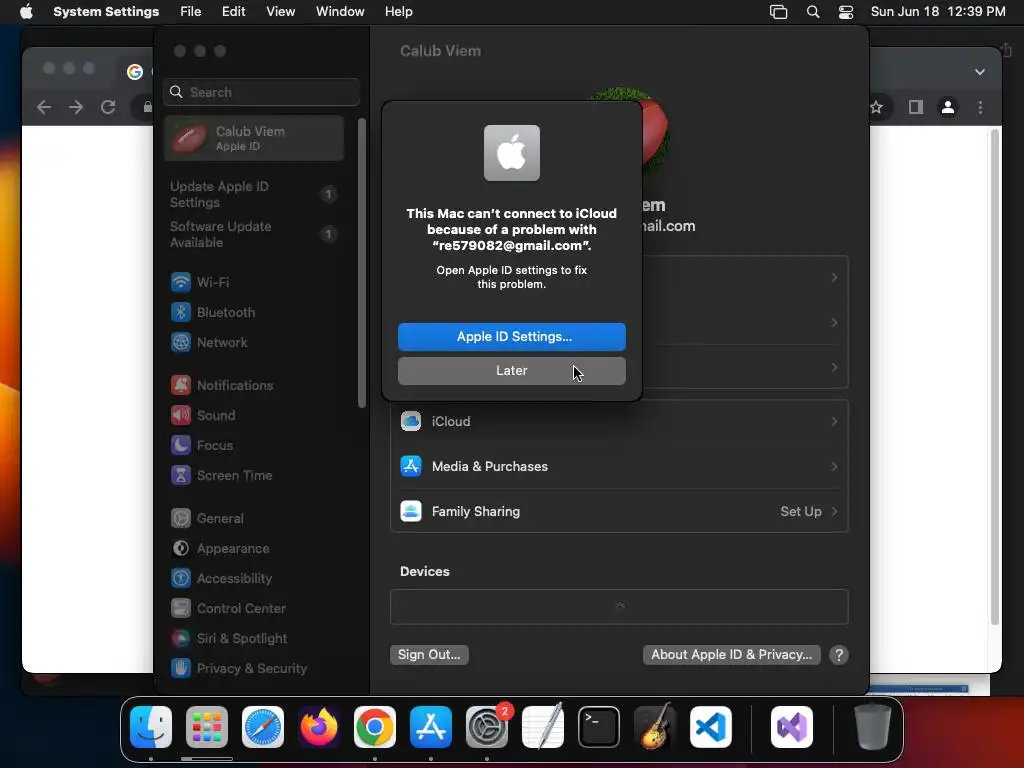Image resolution: width=1024 pixels, height=768 pixels.
Task: Reload page in Chrome window
Action: pyautogui.click(x=108, y=107)
